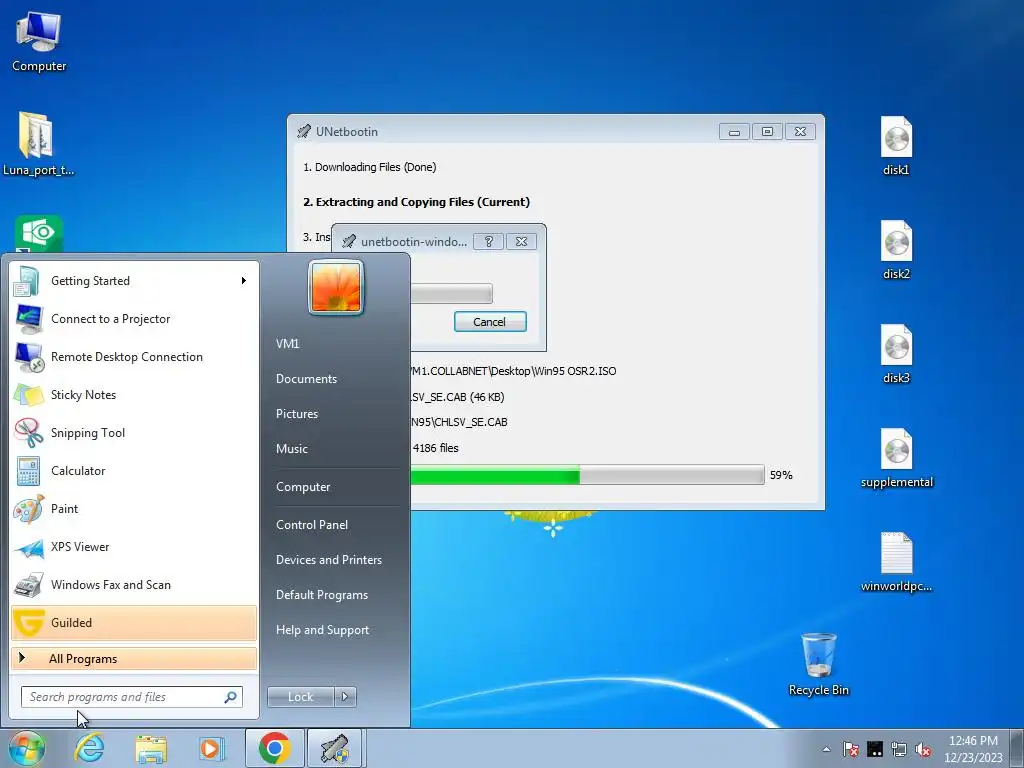The image size is (1024, 768).
Task: Click the black square tray icon
Action: (874, 749)
